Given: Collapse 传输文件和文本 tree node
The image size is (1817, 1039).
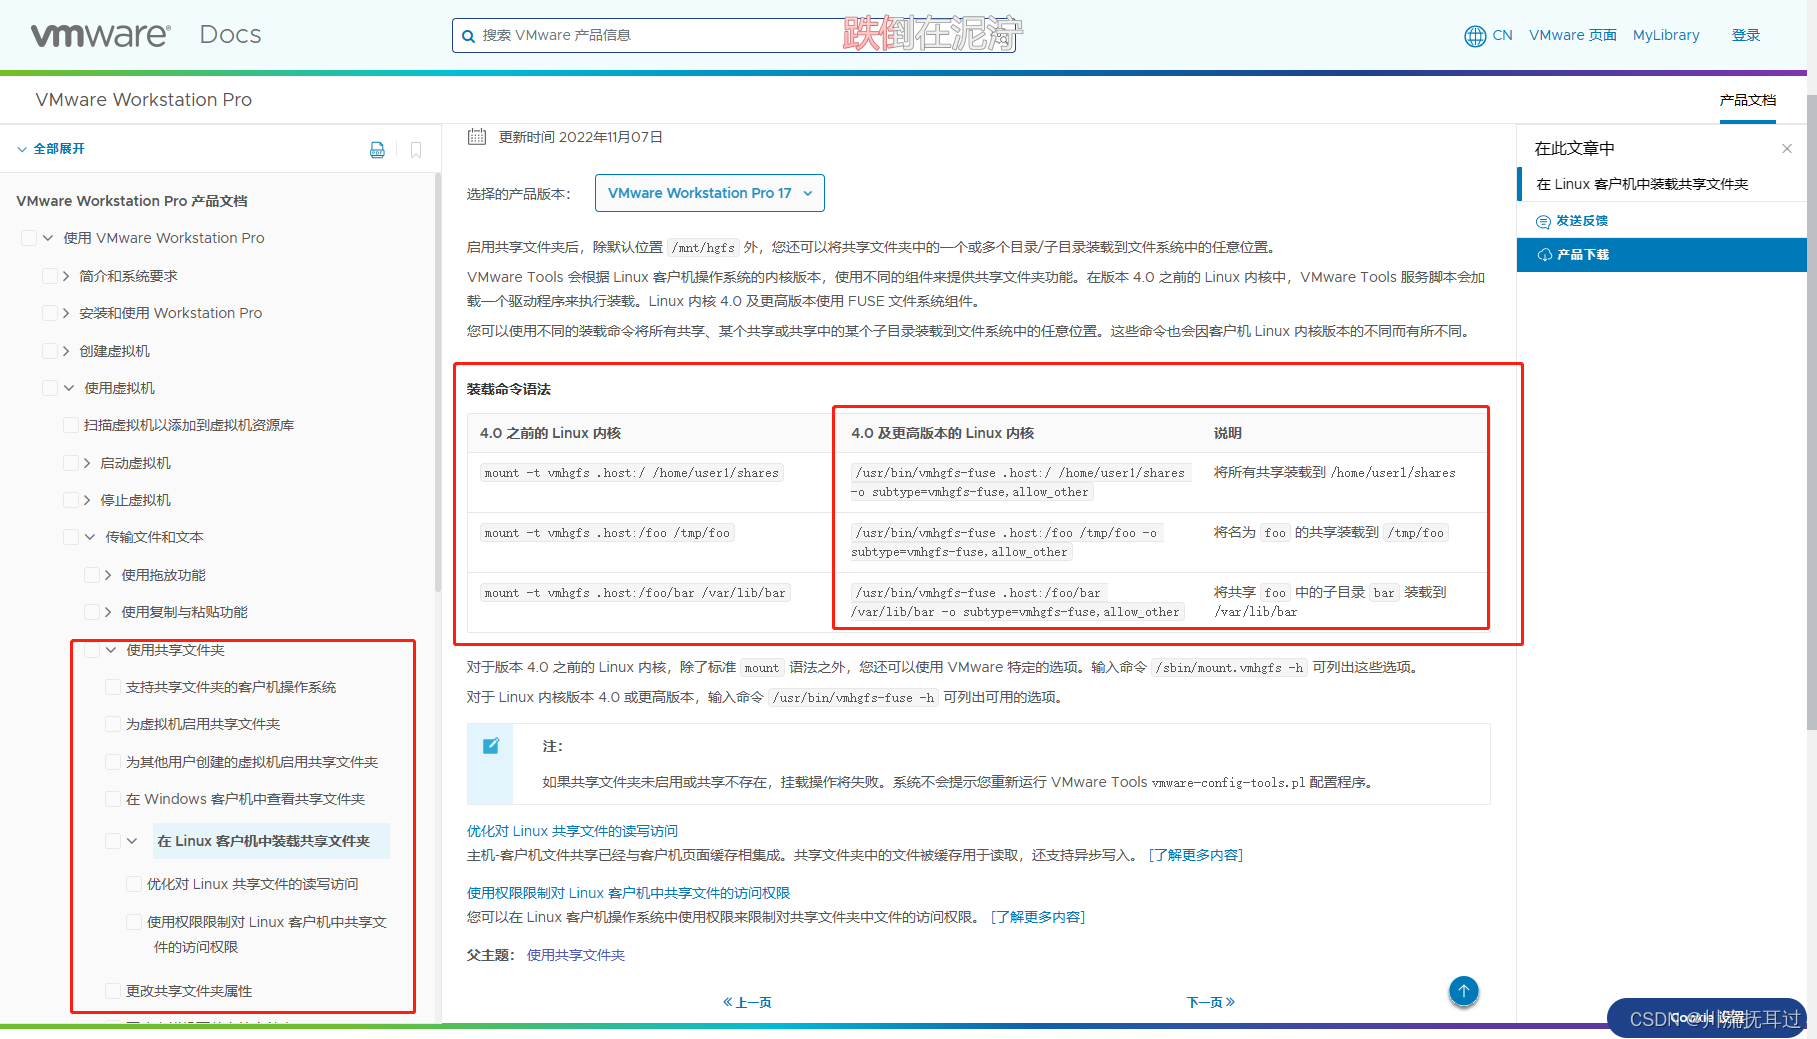Looking at the screenshot, I should 90,537.
